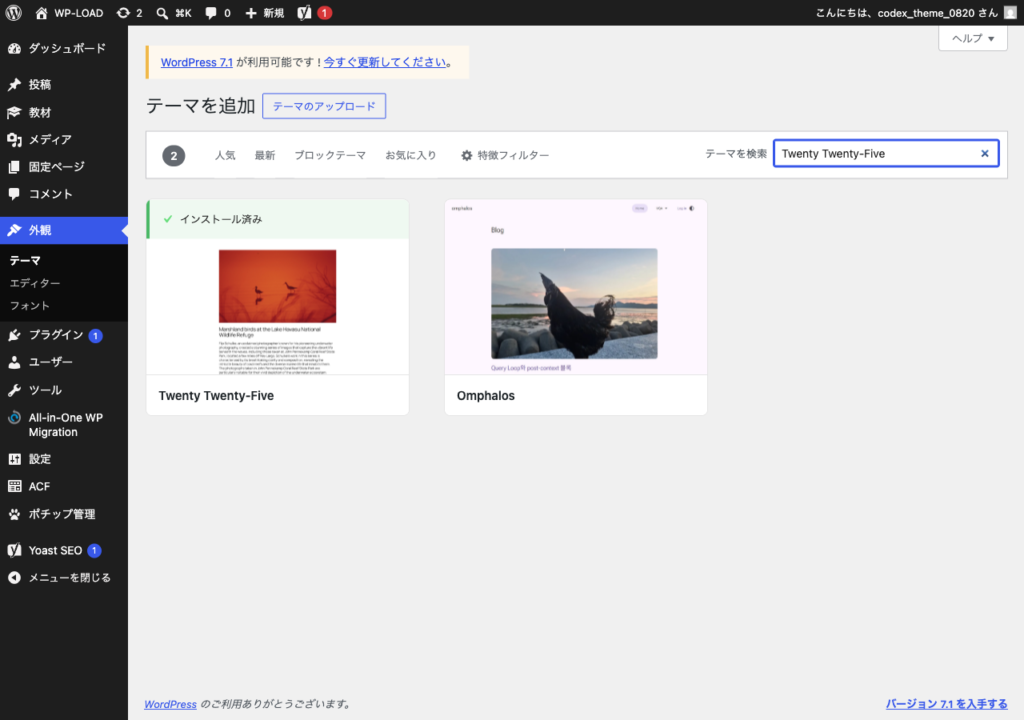The width and height of the screenshot is (1024, 720).
Task: Open ツール wrench icon menu
Action: click(64, 390)
